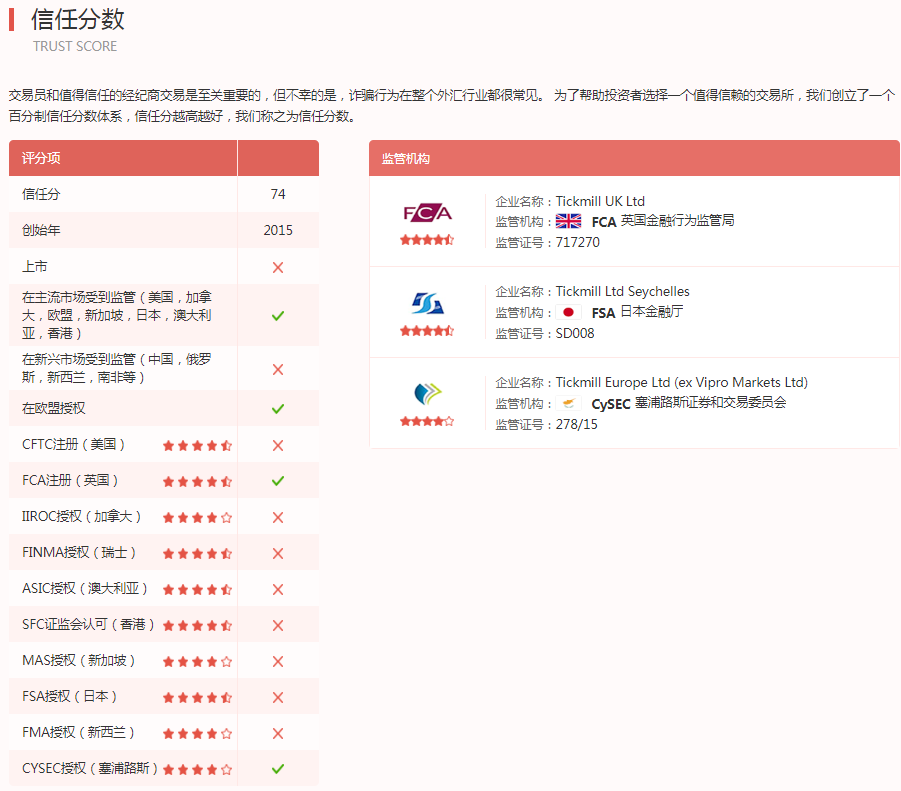Image resolution: width=901 pixels, height=791 pixels.
Task: Click the Cyprus flag icon beside CySEC
Action: (x=568, y=403)
